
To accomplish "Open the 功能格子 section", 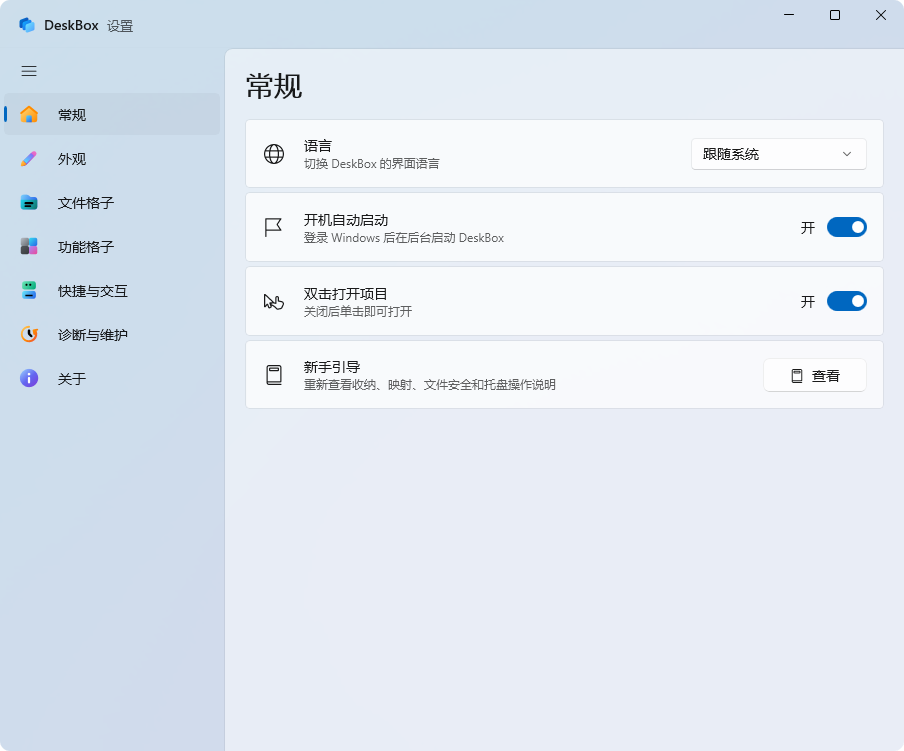I will pyautogui.click(x=112, y=246).
